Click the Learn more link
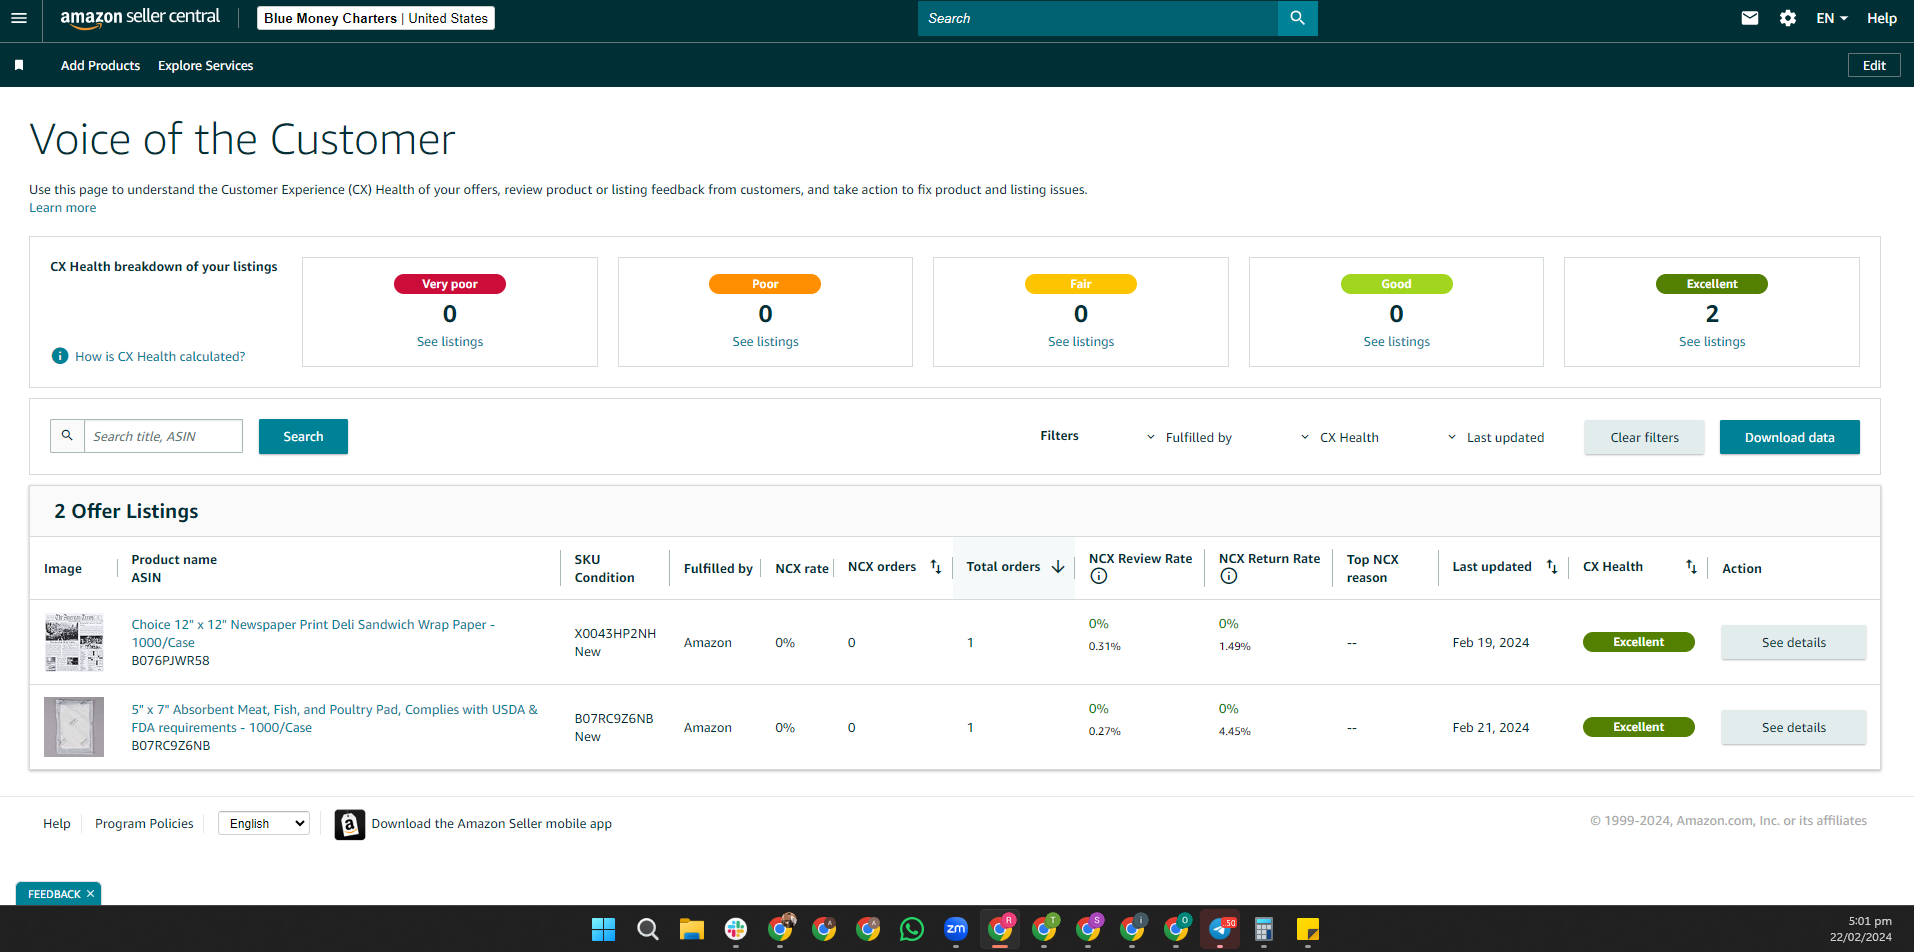The height and width of the screenshot is (952, 1914). [62, 208]
